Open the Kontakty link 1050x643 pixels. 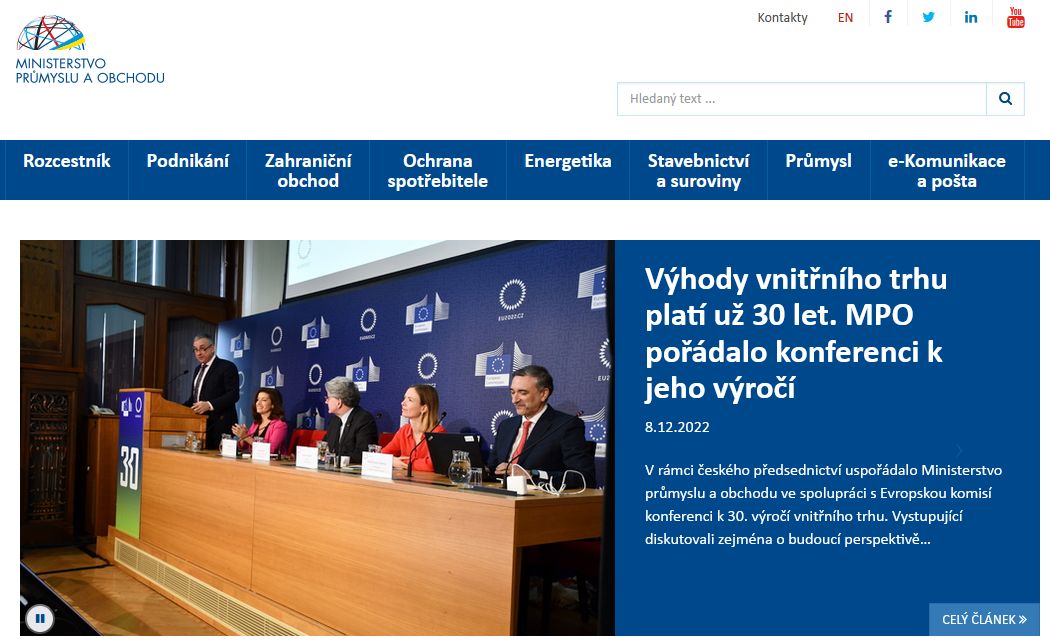pos(782,17)
